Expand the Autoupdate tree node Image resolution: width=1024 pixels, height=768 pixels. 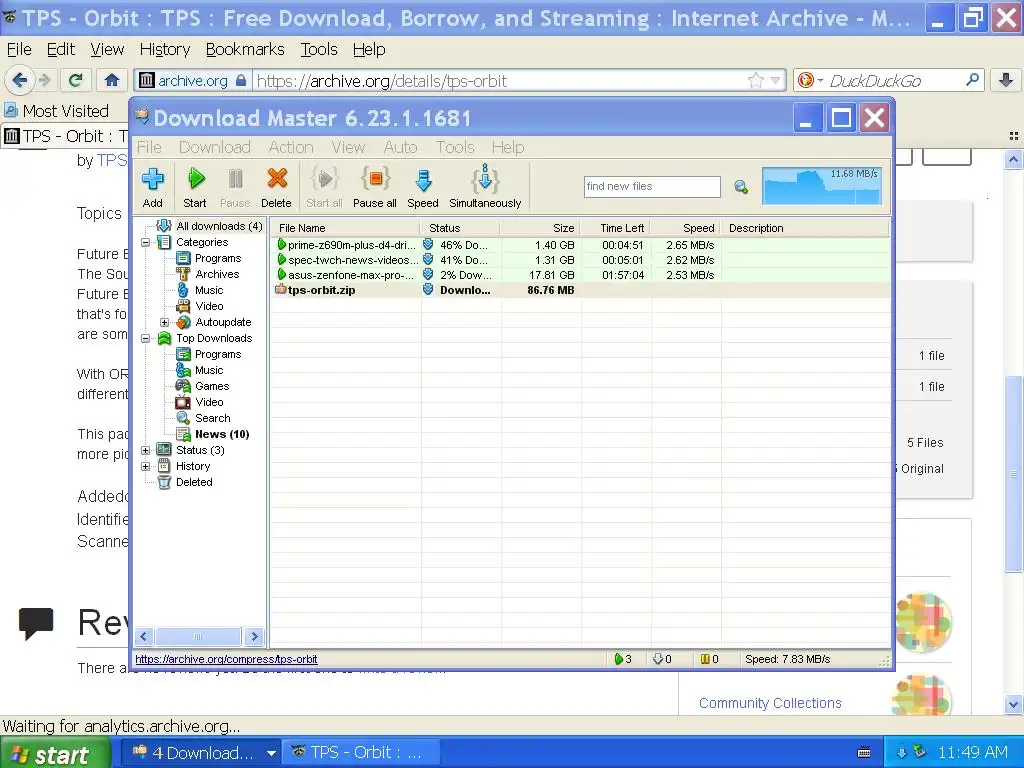click(x=165, y=322)
